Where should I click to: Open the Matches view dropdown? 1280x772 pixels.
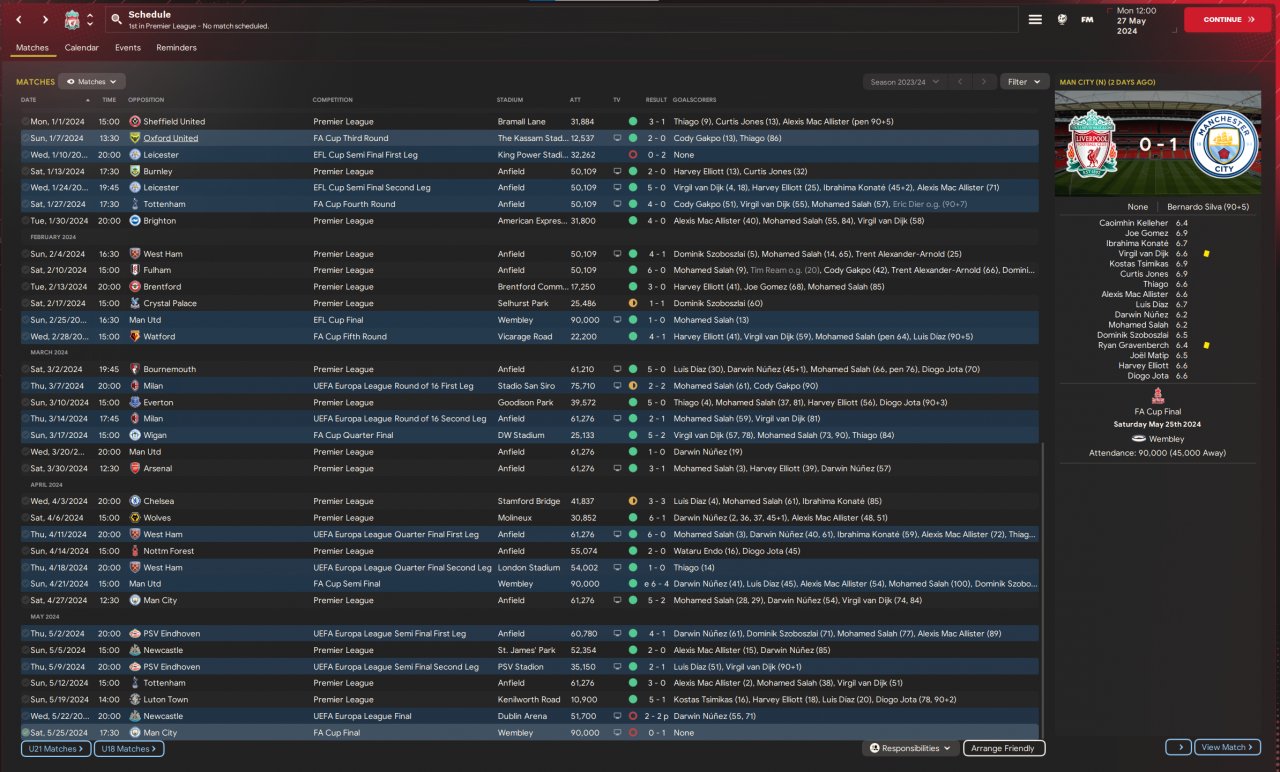[92, 82]
